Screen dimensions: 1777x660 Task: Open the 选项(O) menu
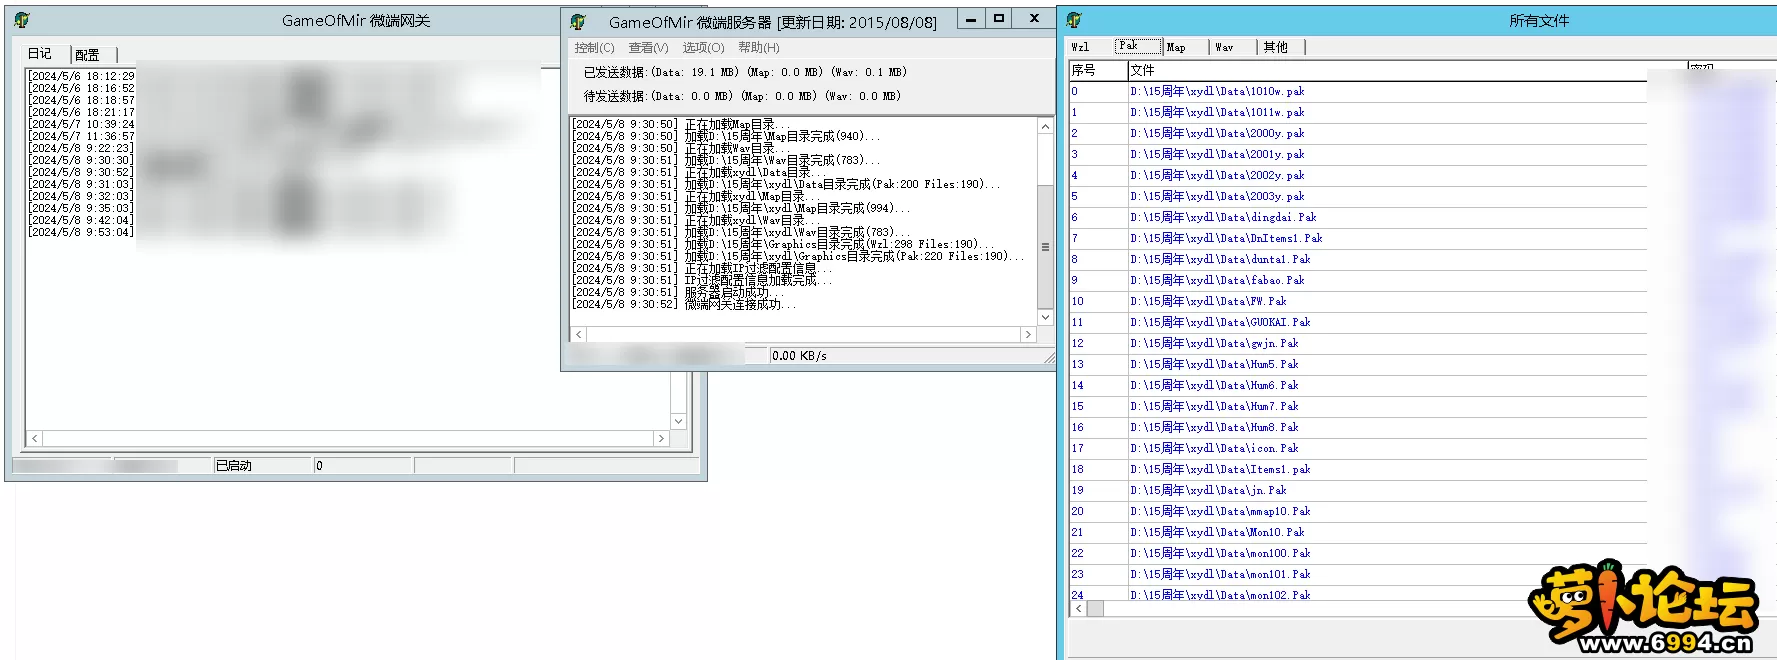[x=703, y=48]
